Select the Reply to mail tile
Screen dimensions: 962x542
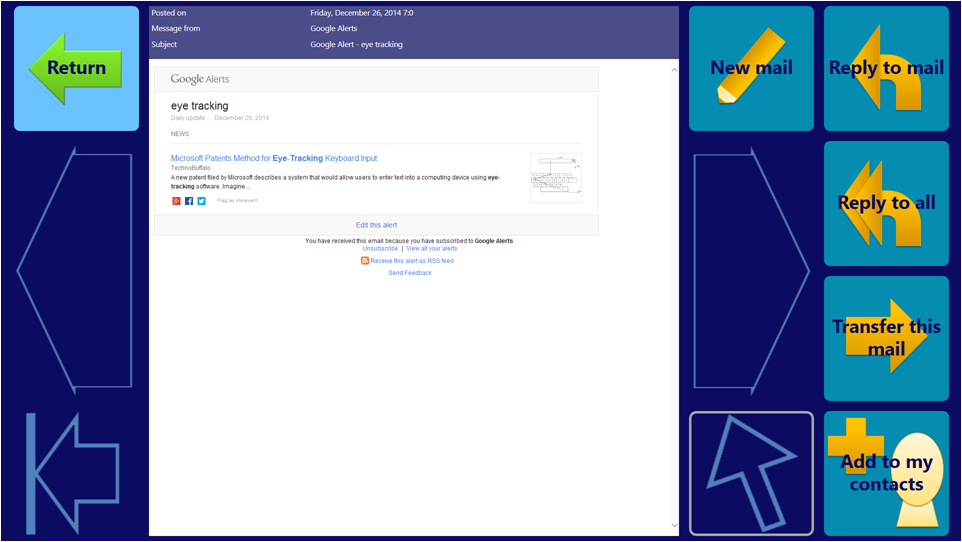pyautogui.click(x=886, y=68)
